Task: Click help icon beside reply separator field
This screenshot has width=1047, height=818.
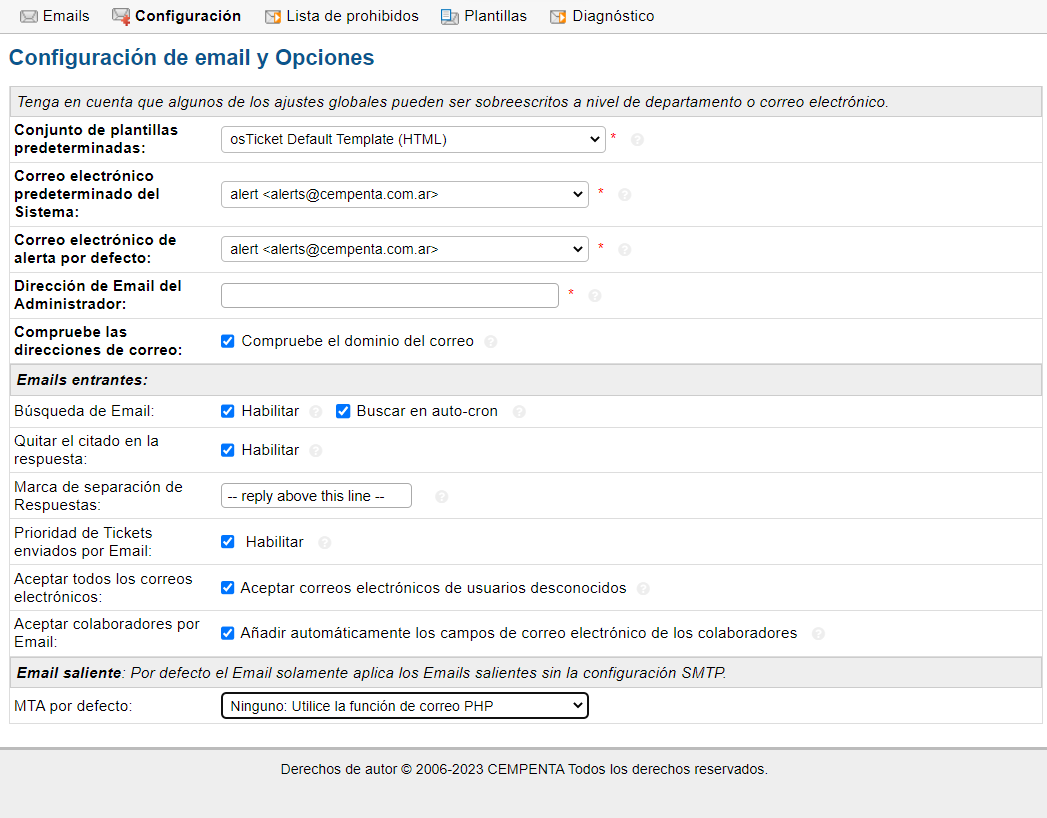Action: 441,497
